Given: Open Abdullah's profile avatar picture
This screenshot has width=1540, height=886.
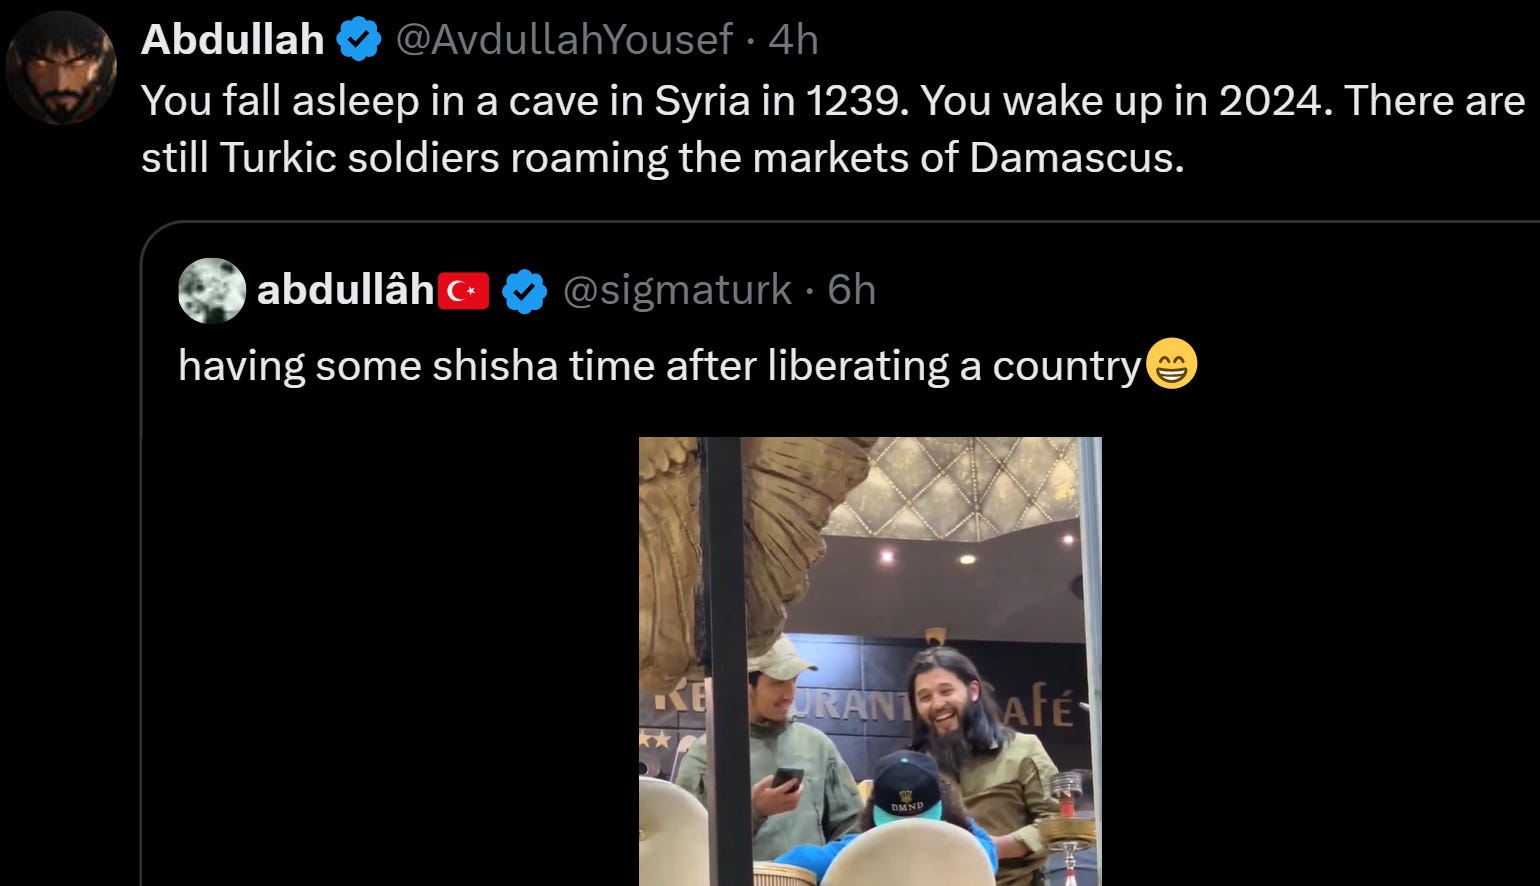Looking at the screenshot, I should pos(61,68).
